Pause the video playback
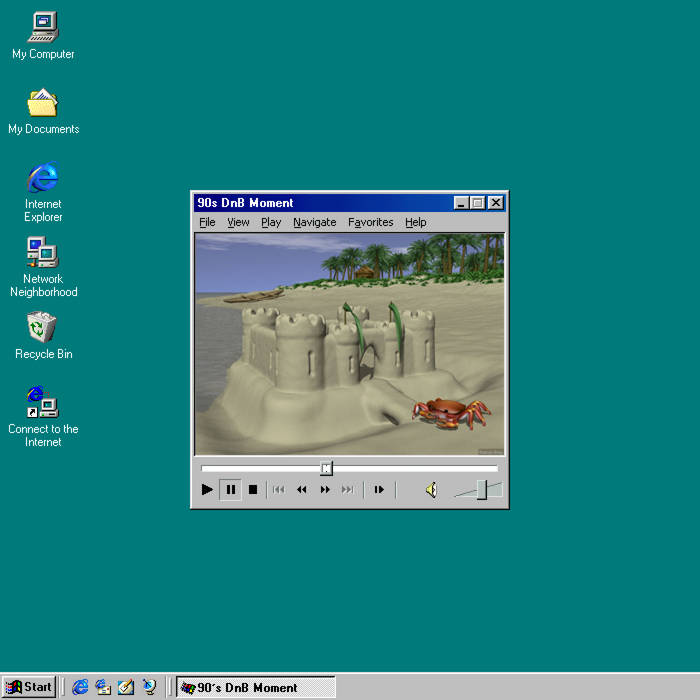The height and width of the screenshot is (700, 700). click(230, 490)
